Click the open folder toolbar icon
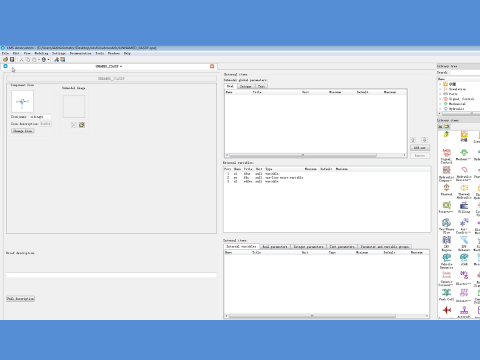Viewport: 480px width, 360px height. coord(5,59)
